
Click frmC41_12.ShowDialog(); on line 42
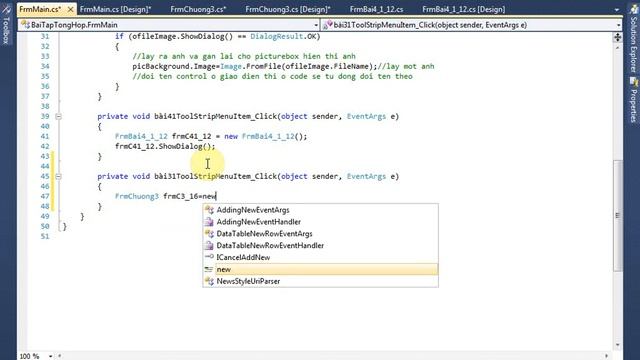pyautogui.click(x=165, y=146)
